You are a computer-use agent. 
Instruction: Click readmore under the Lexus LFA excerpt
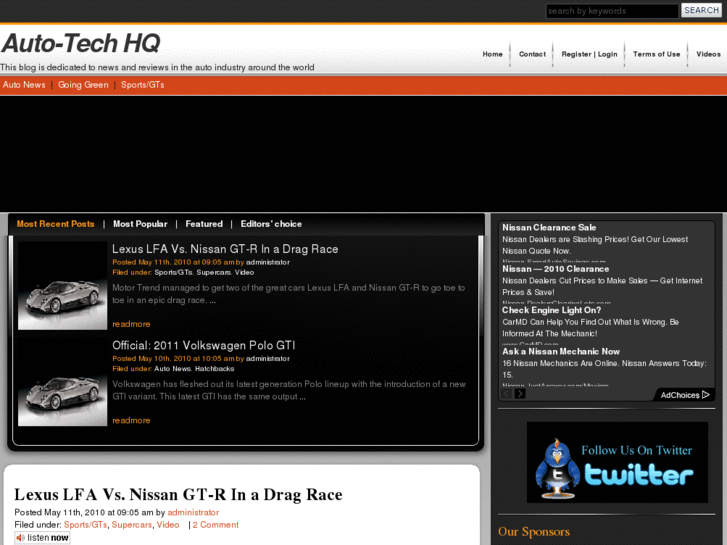pos(131,324)
